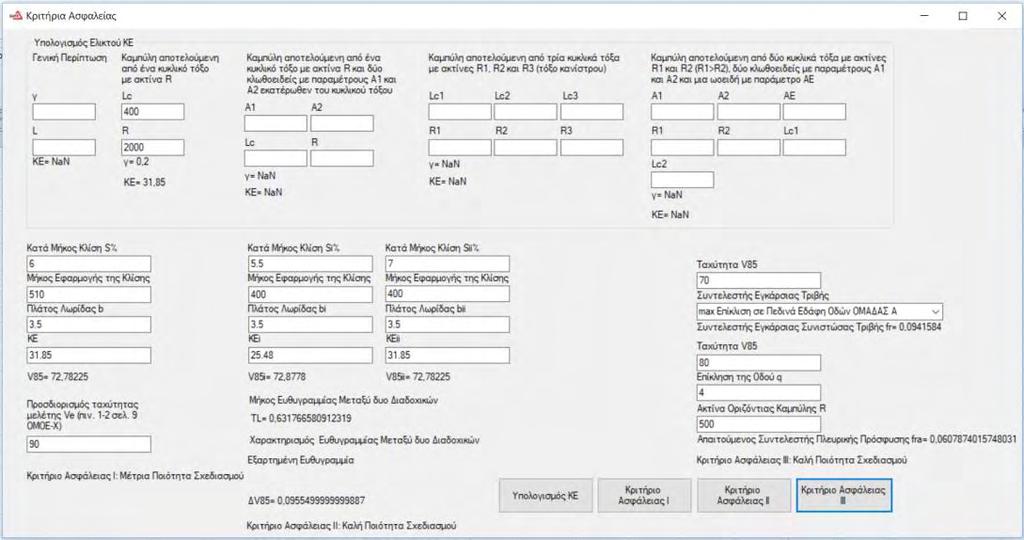Screen dimensions: 1024x540
Task: Focus the γ field under Γενική Περίπτωση
Action: pyautogui.click(x=64, y=112)
